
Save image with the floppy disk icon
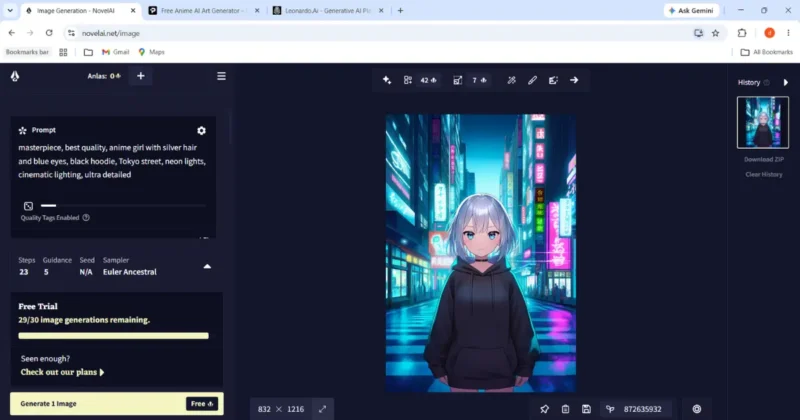(x=586, y=409)
